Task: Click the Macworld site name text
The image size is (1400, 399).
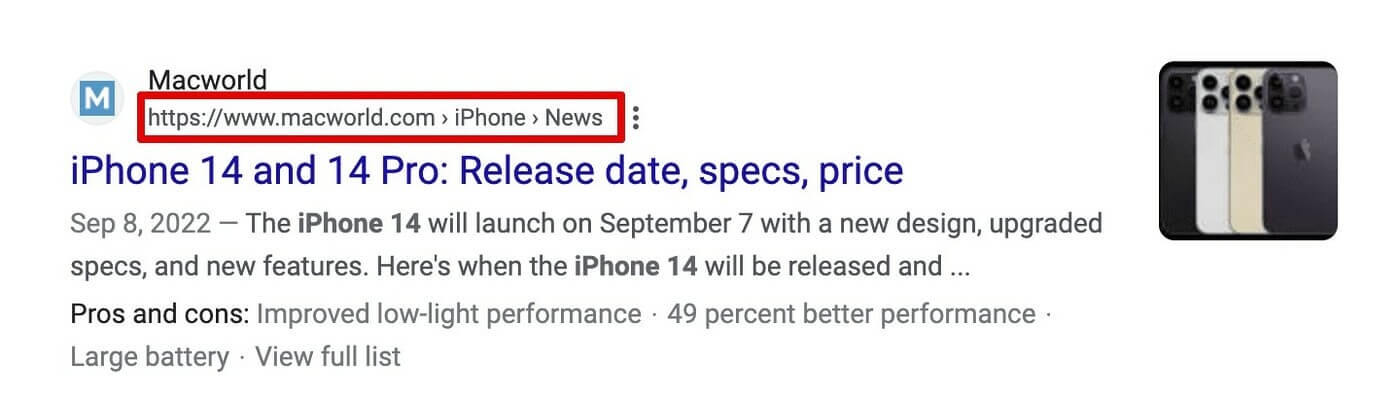Action: tap(207, 80)
